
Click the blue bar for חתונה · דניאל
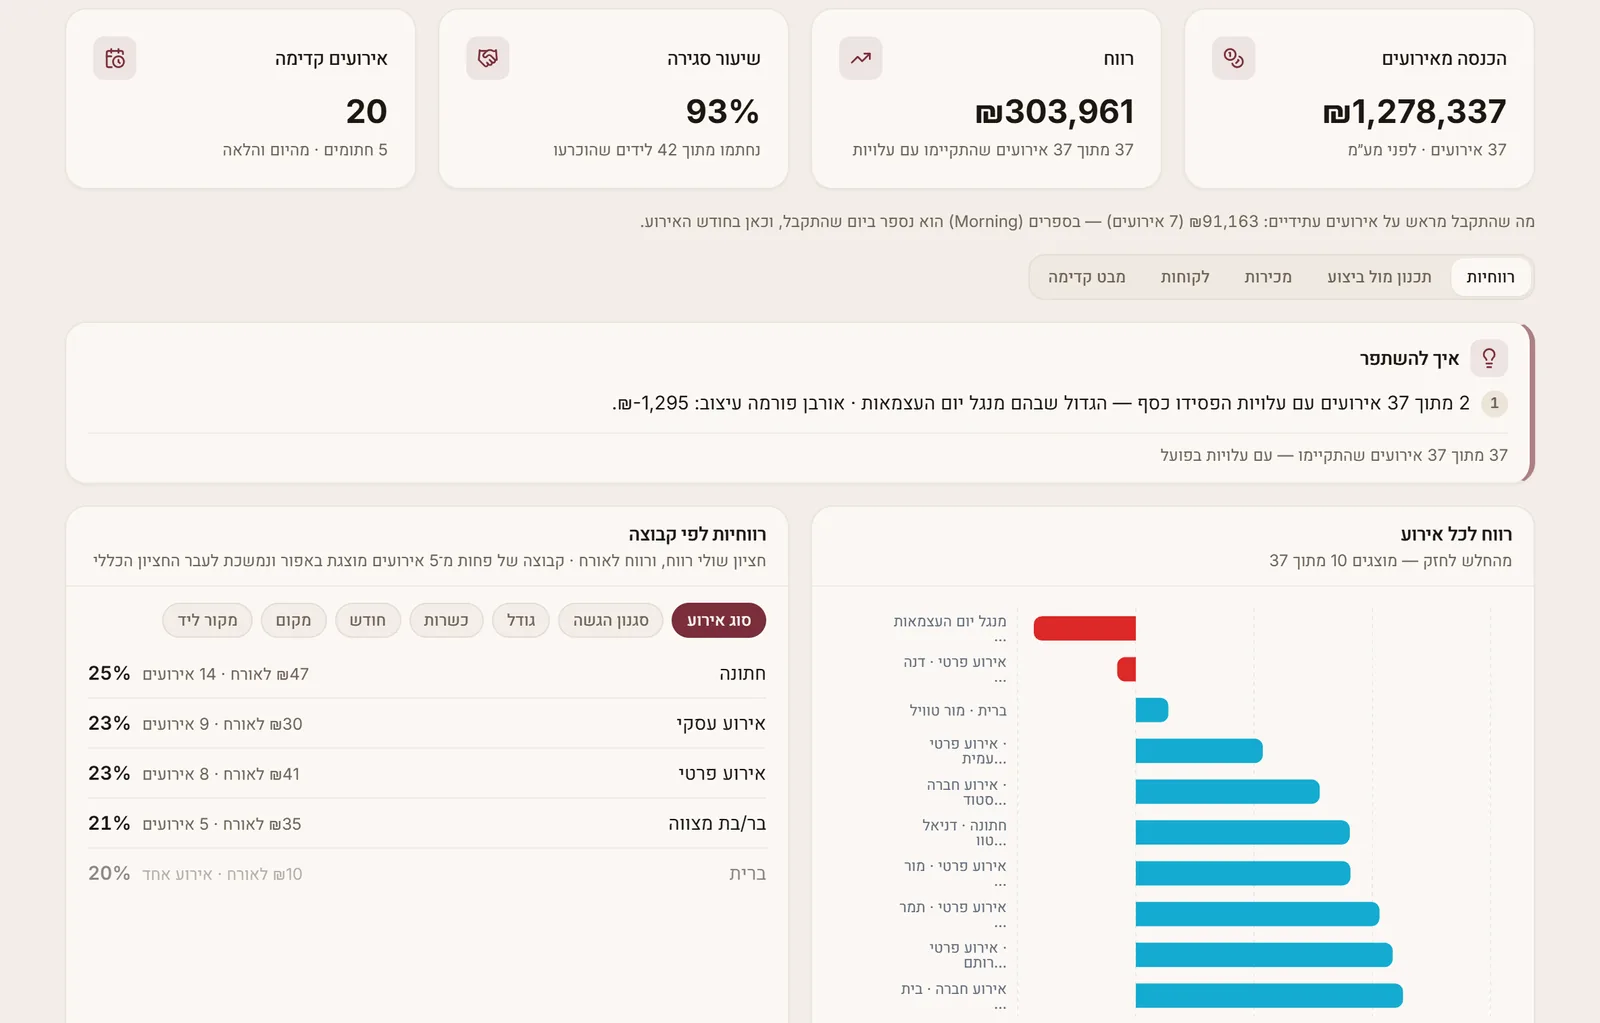click(1243, 832)
